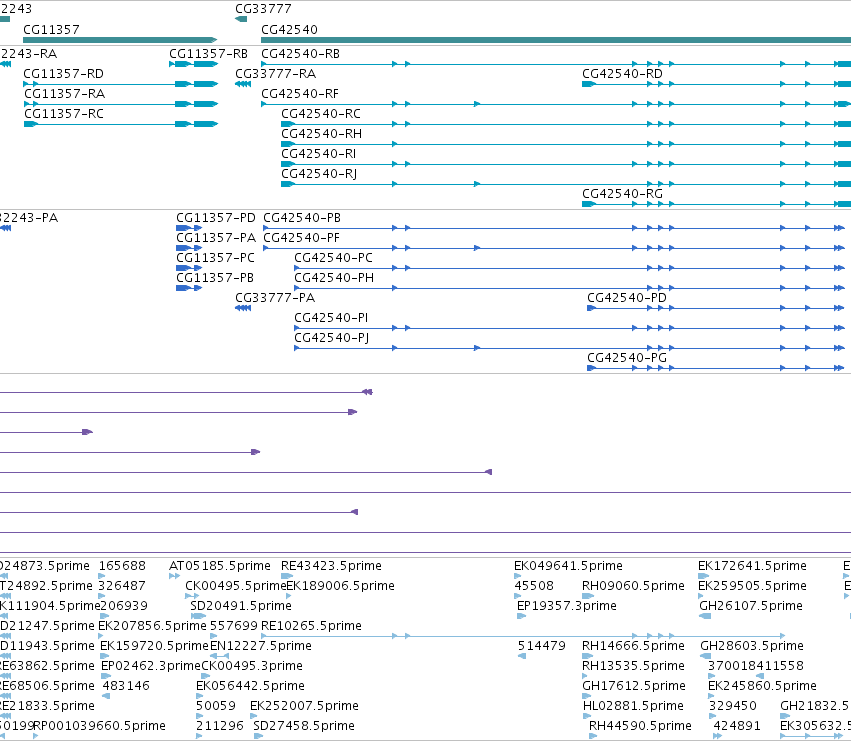
Task: Click EST label RE43423.5prime
Action: [x=331, y=566]
